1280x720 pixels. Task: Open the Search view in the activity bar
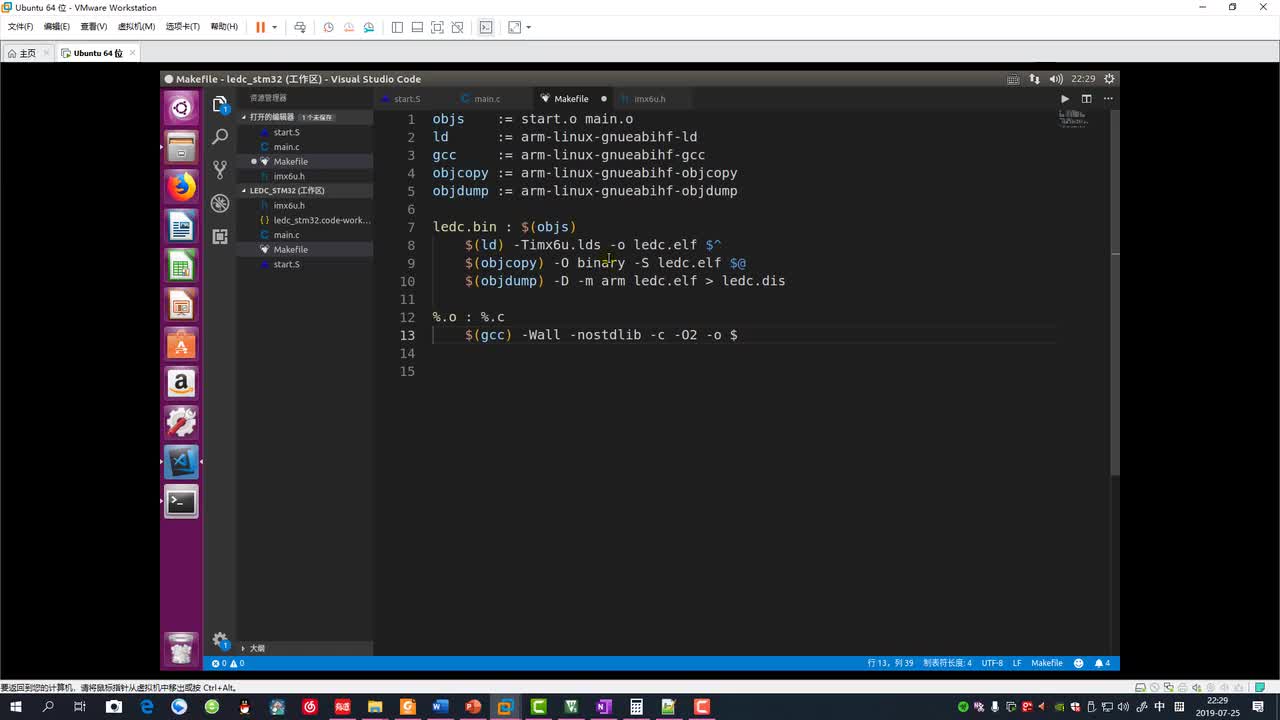point(220,137)
